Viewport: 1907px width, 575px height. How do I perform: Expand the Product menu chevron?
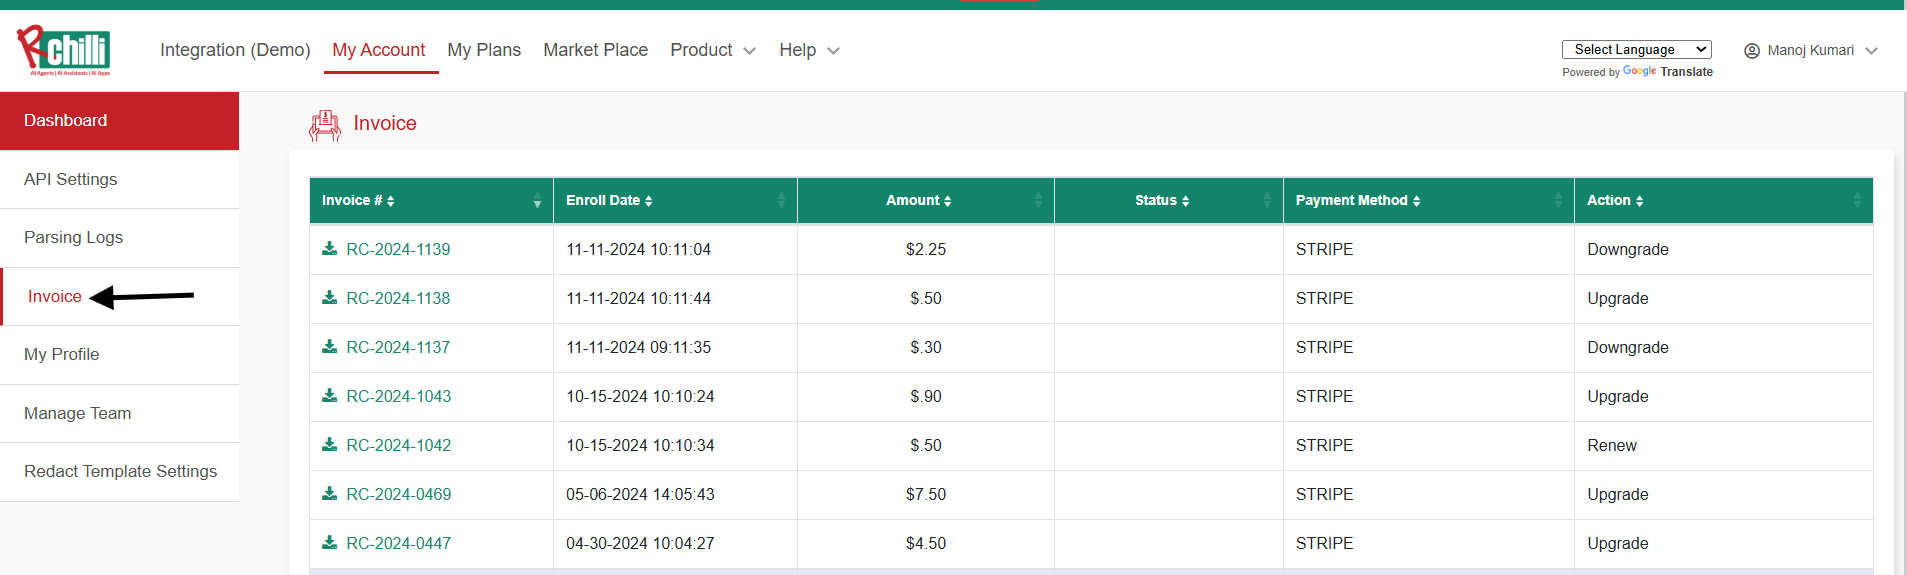point(750,51)
